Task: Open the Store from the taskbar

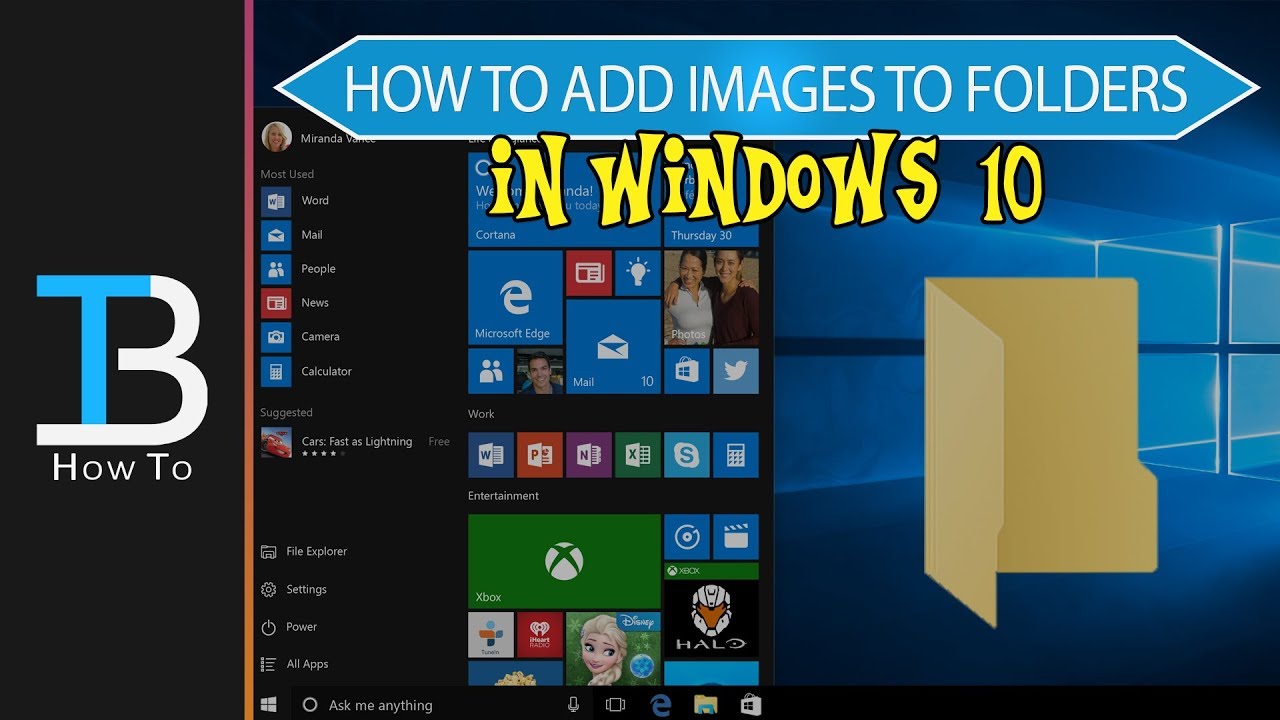Action: click(x=750, y=705)
